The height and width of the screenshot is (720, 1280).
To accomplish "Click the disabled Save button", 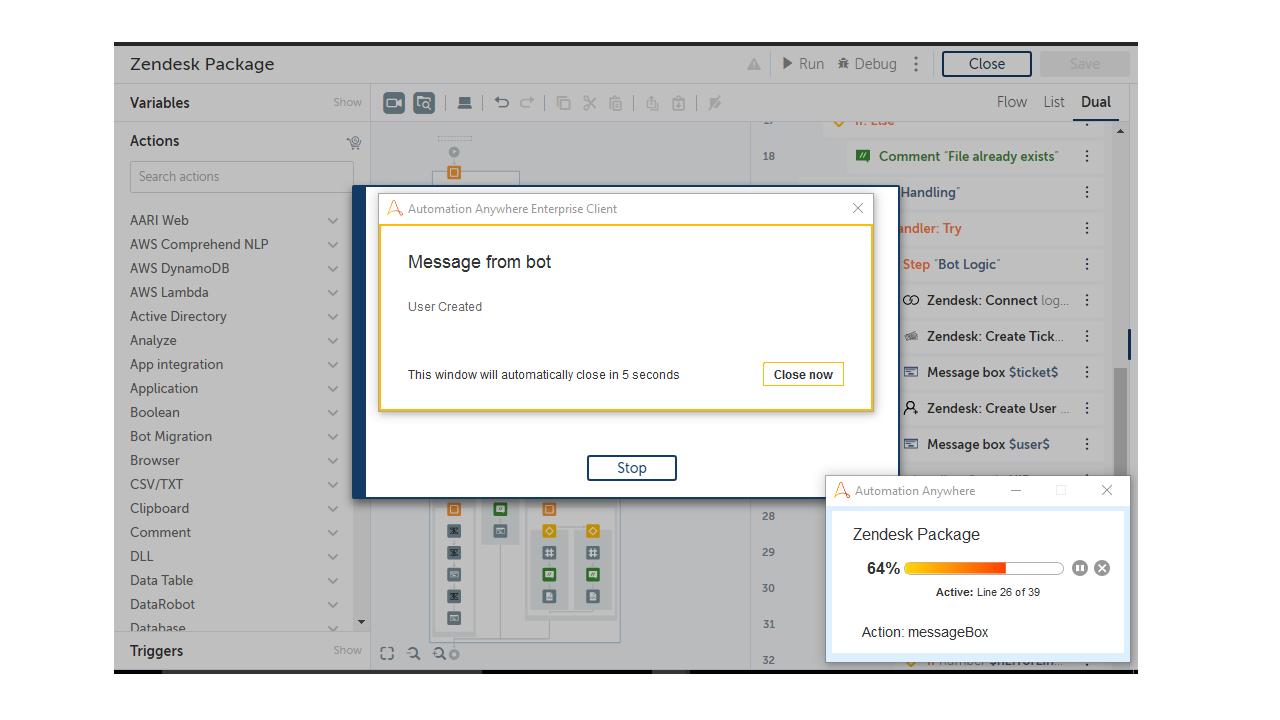I will click(x=1085, y=64).
